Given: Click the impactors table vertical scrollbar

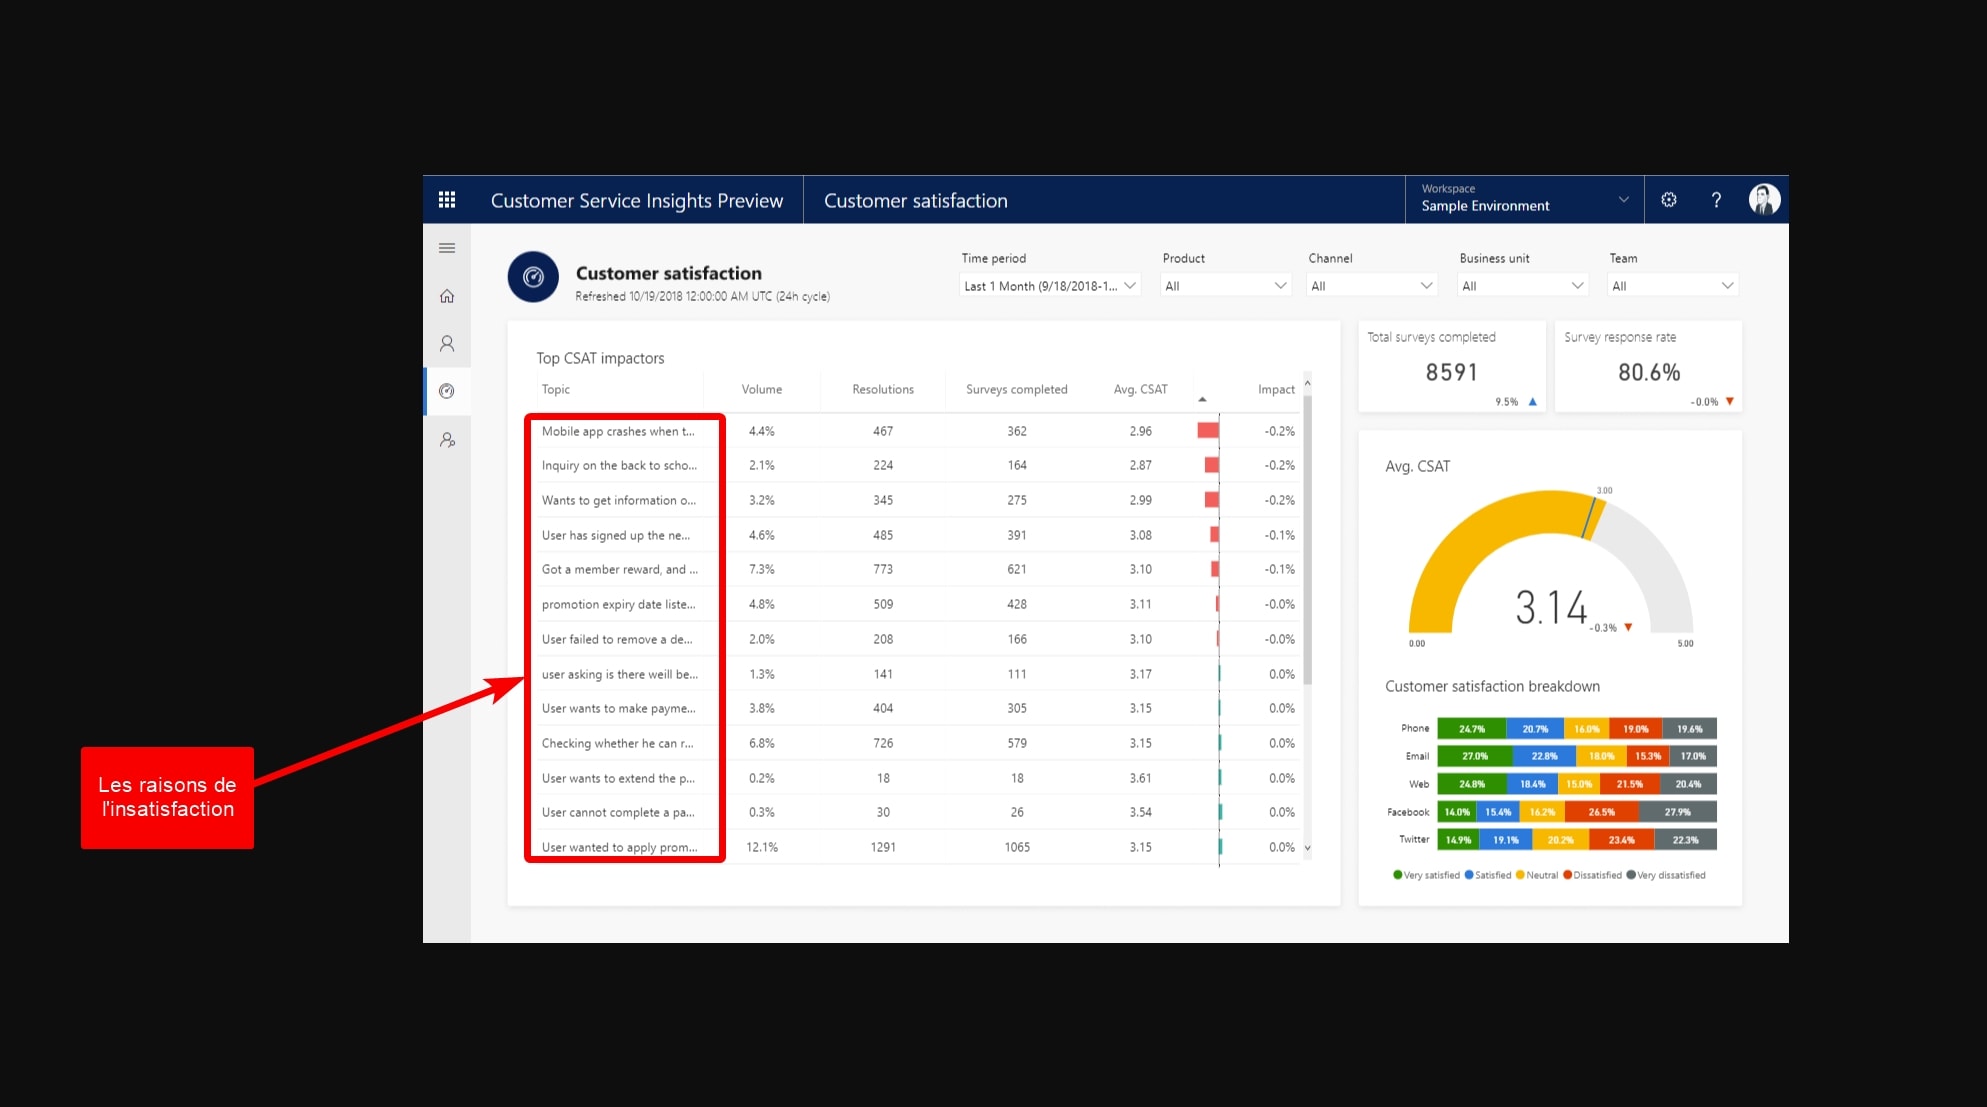Looking at the screenshot, I should [1307, 540].
